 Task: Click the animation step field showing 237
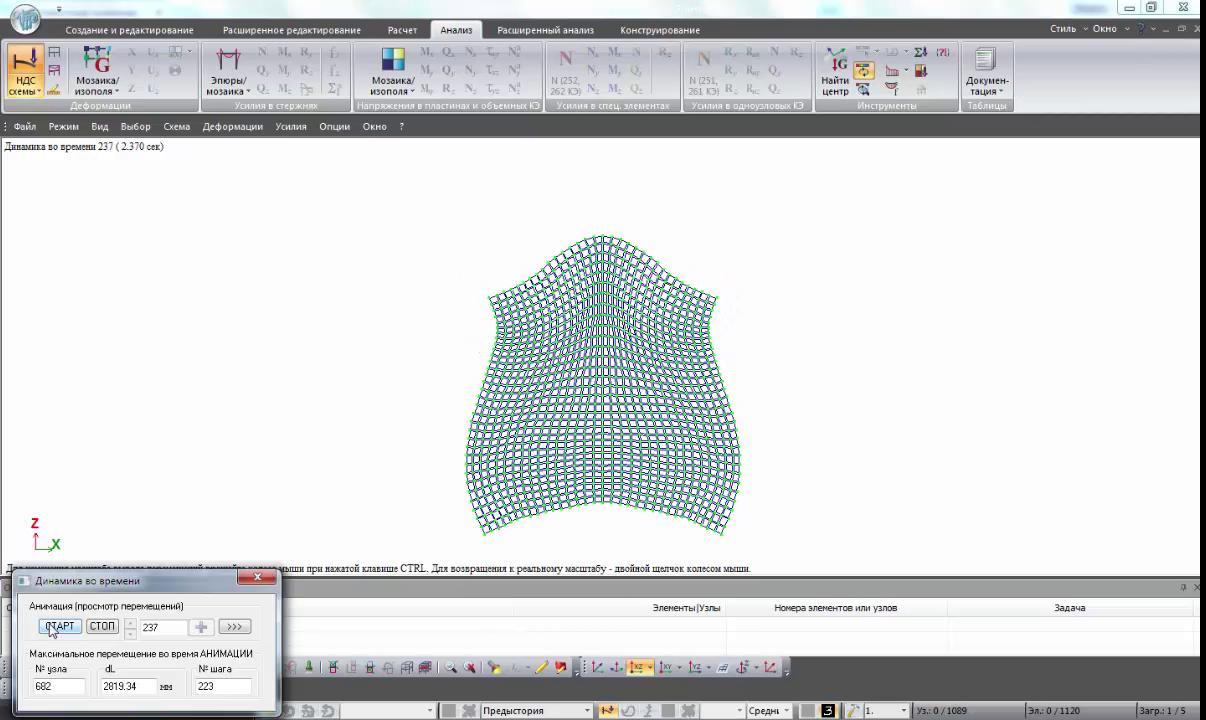tap(162, 627)
